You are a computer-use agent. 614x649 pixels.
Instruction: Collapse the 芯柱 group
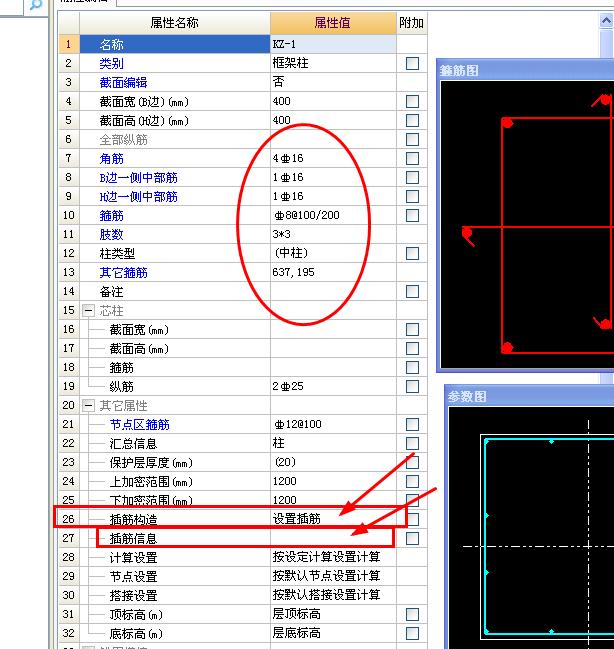[x=88, y=310]
